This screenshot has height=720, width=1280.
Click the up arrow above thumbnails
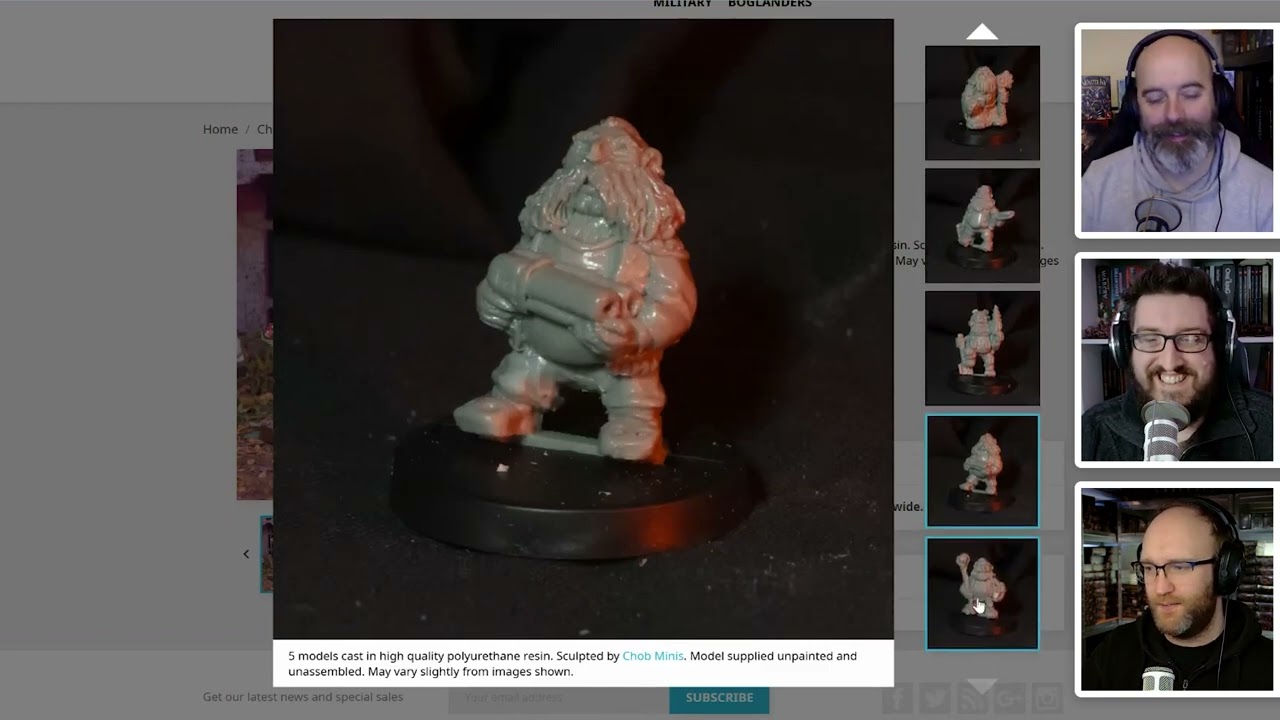point(982,32)
